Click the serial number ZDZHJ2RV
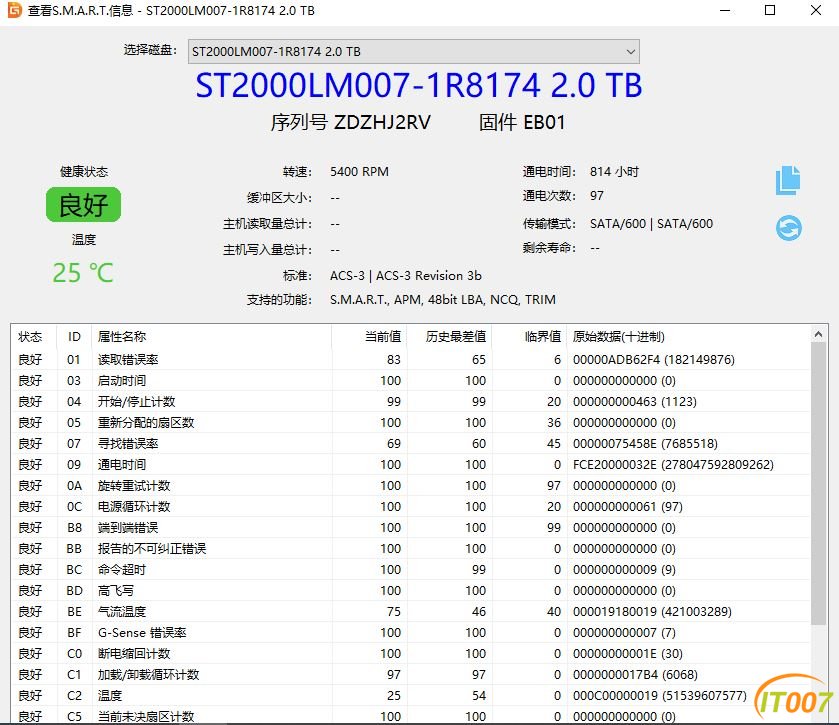This screenshot has width=839, height=725. [382, 123]
